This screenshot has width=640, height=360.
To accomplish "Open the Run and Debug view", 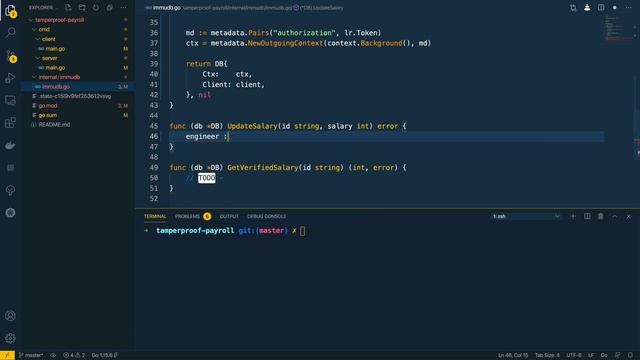I will (10, 78).
